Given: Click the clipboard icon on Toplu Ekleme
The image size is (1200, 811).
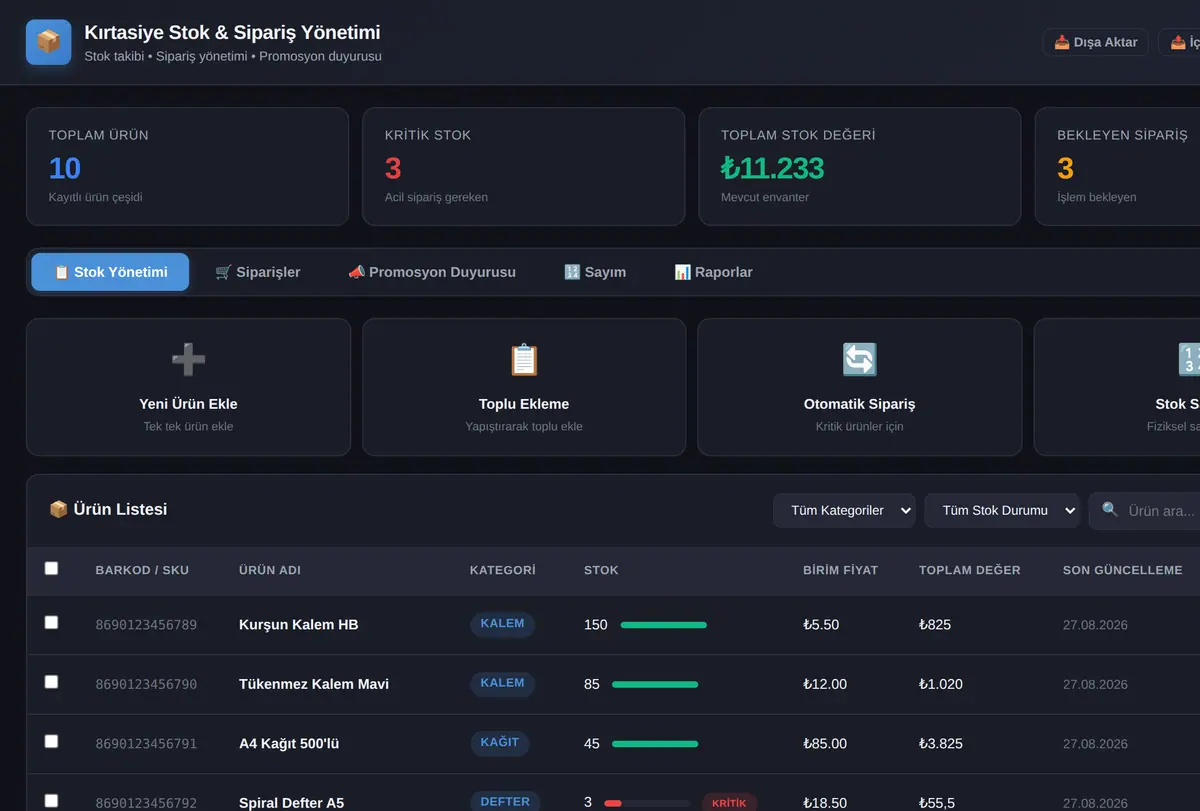Looking at the screenshot, I should tap(524, 359).
